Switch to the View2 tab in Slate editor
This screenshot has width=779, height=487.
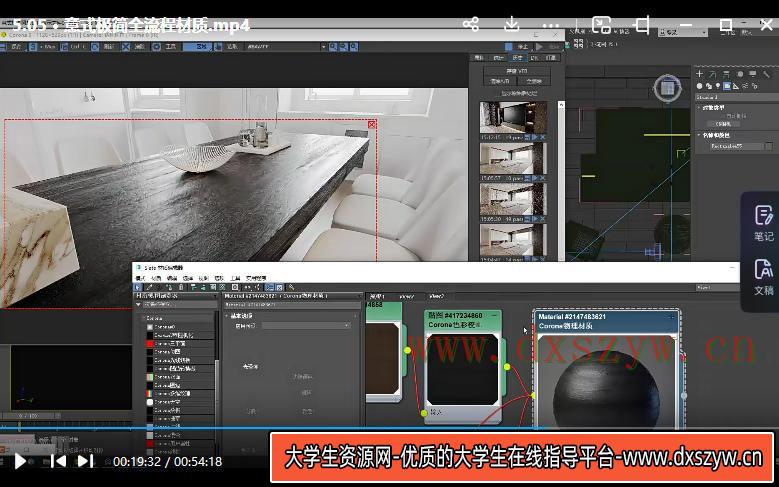pyautogui.click(x=406, y=296)
